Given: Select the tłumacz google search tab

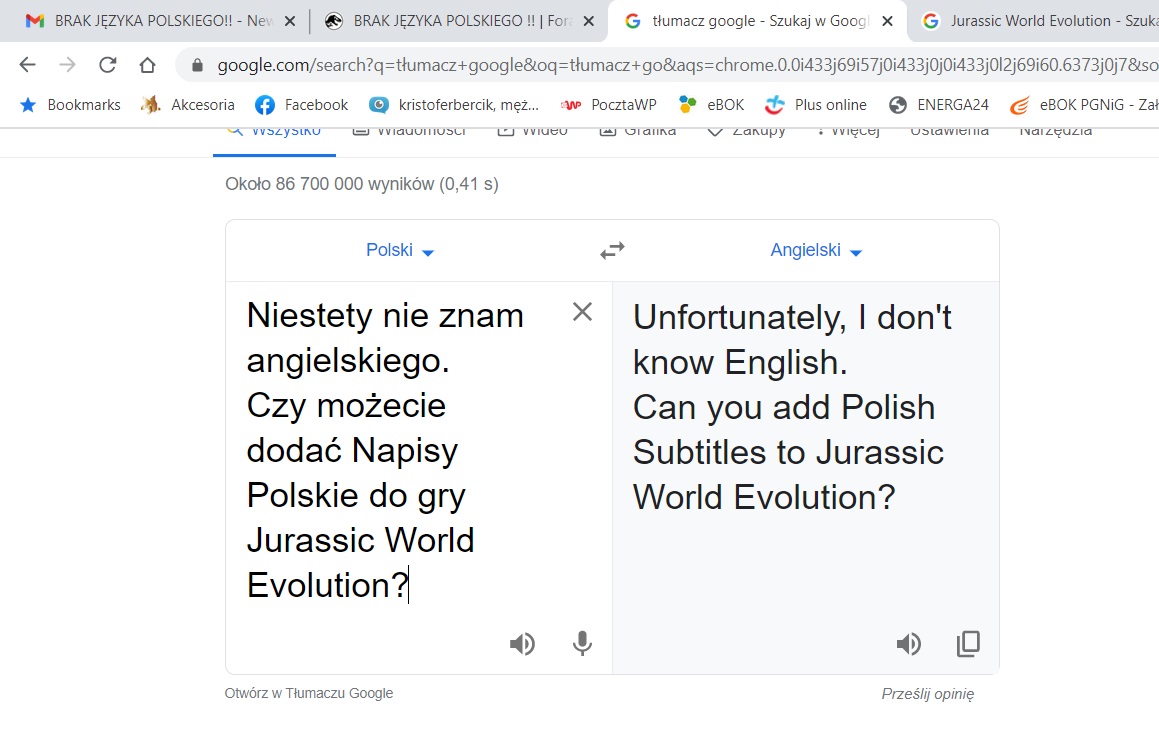Looking at the screenshot, I should point(758,21).
